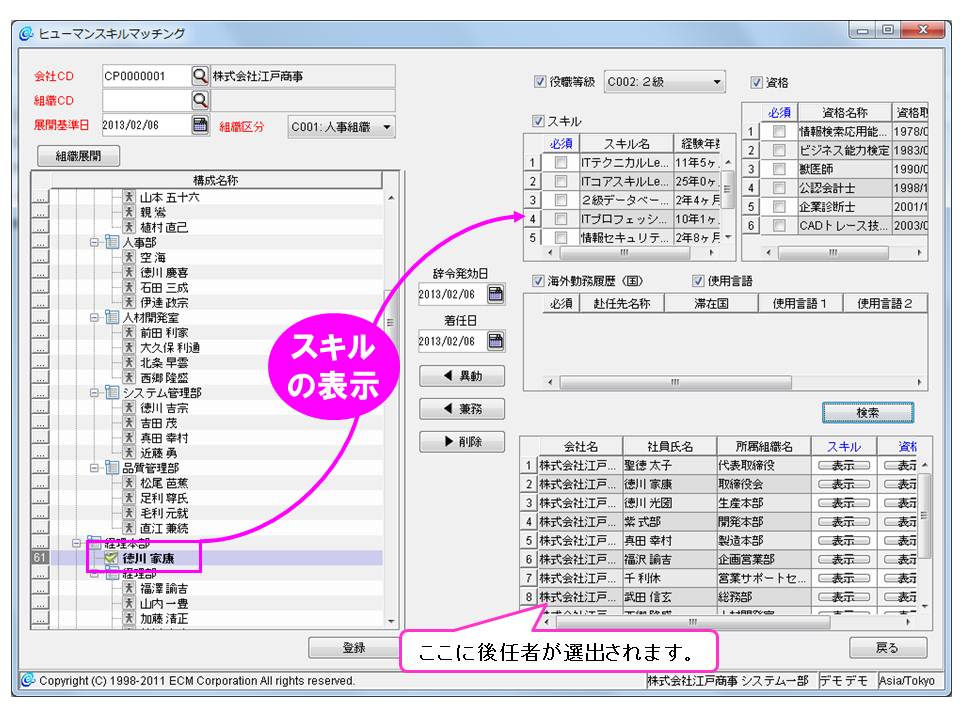Click the folder icon of 人事部
Image resolution: width=960 pixels, height=720 pixels.
(112, 243)
